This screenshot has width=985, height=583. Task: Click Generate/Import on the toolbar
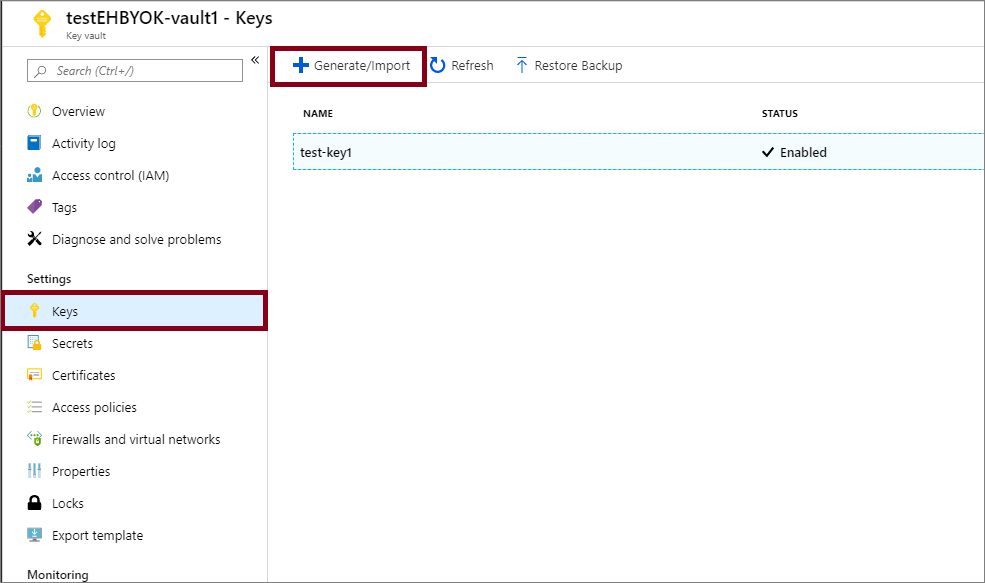click(x=347, y=65)
